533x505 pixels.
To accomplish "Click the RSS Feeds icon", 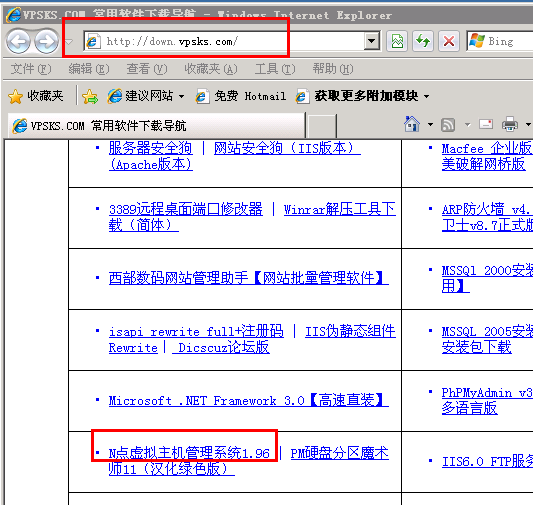I will pyautogui.click(x=448, y=125).
